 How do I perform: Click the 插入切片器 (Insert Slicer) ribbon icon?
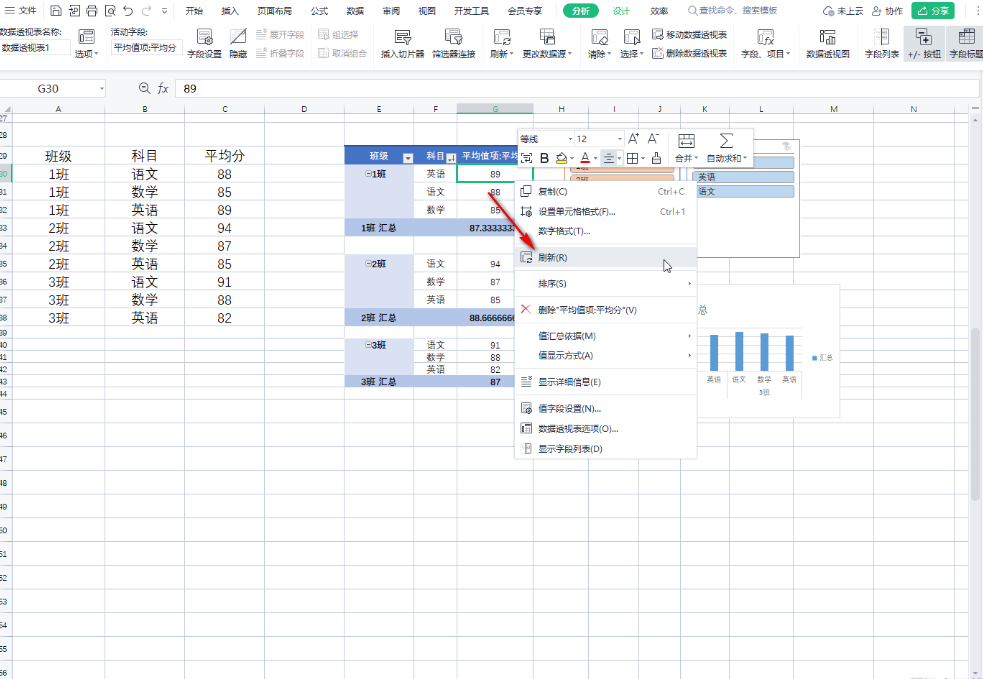click(x=402, y=42)
